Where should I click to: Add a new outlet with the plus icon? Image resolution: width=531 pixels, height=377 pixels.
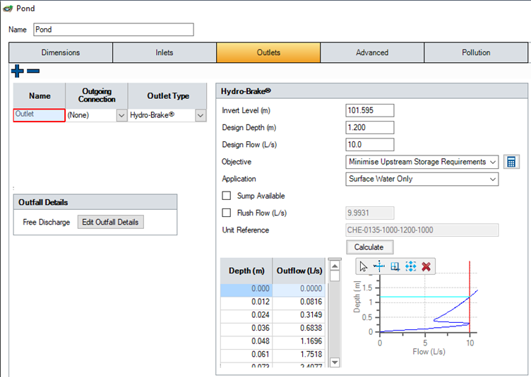point(17,71)
